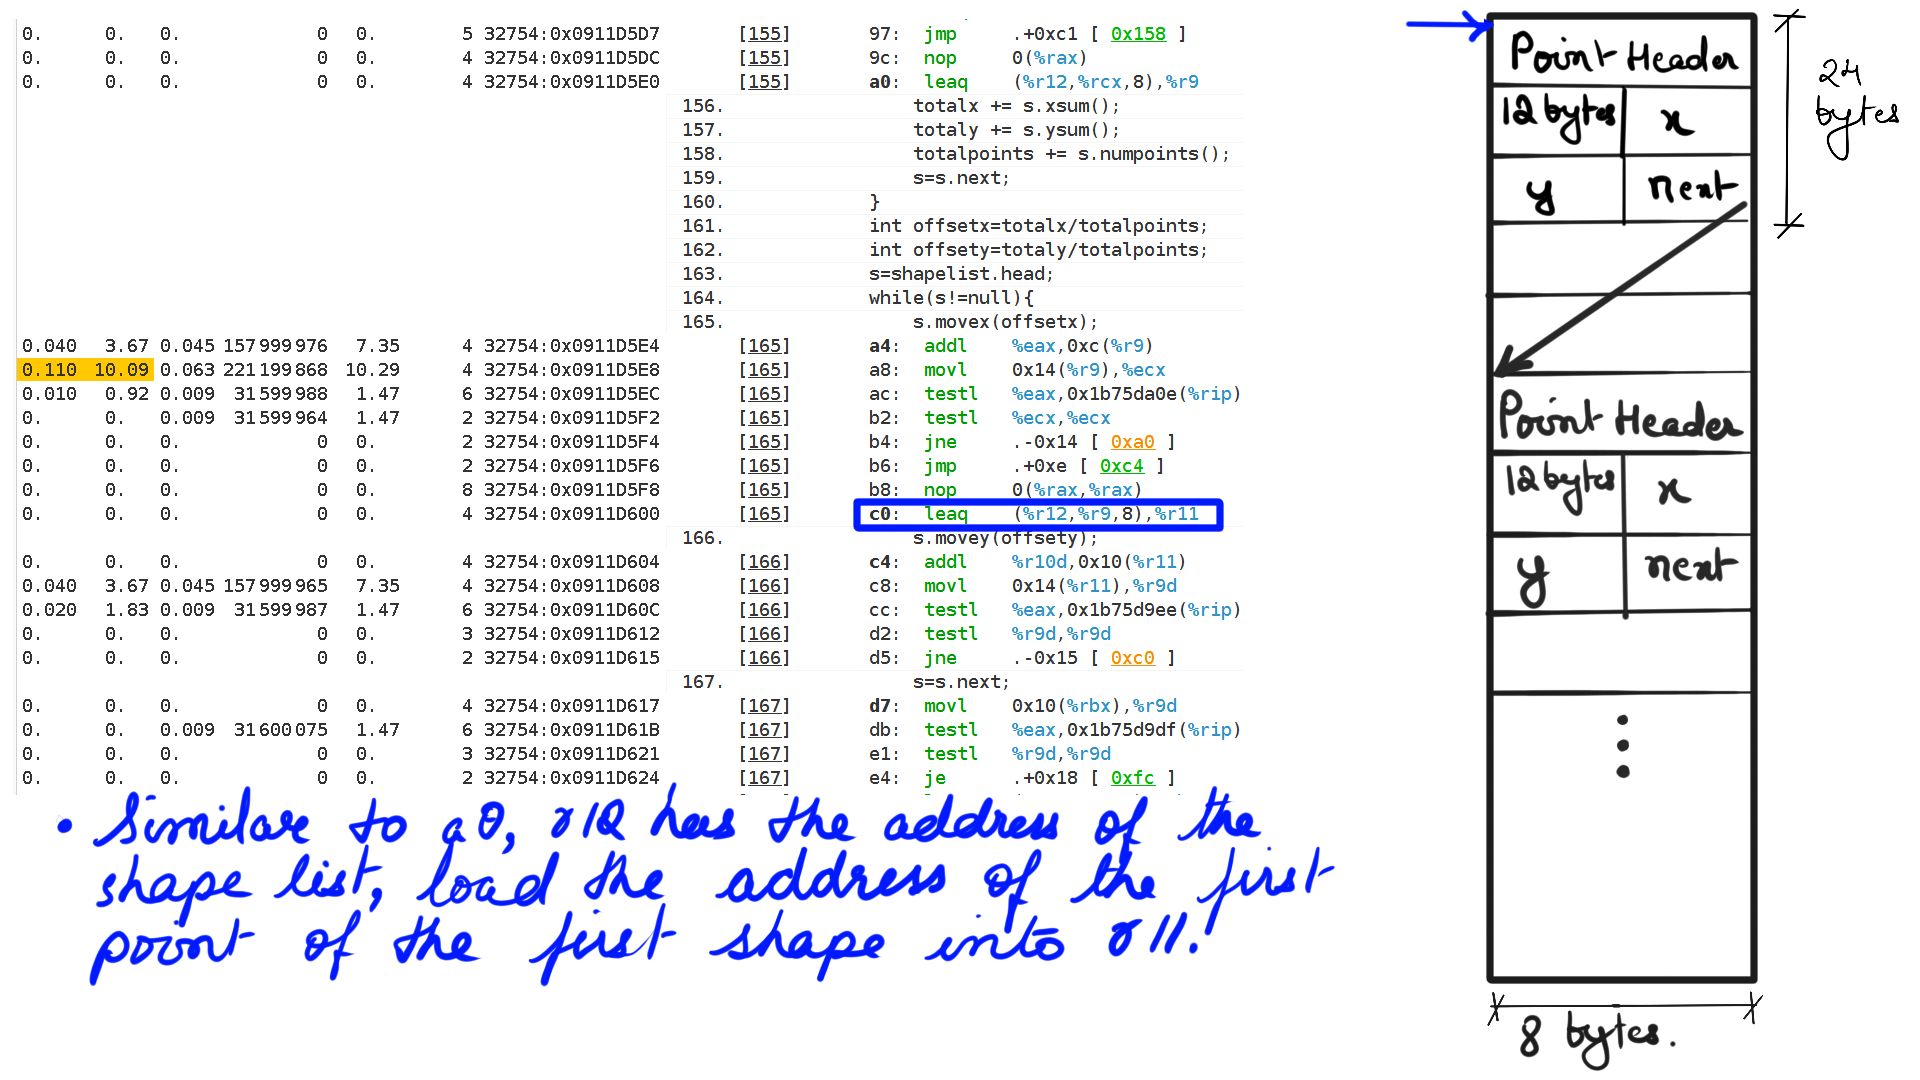1920x1080 pixels.
Task: Click the [165] line link beside a4: addl
Action: [764, 346]
